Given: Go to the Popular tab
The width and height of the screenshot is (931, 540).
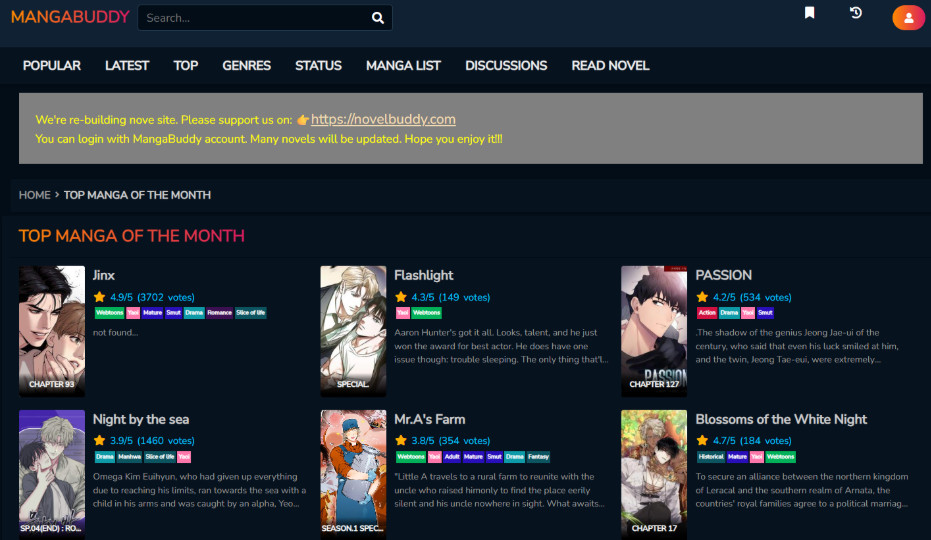Looking at the screenshot, I should 51,65.
